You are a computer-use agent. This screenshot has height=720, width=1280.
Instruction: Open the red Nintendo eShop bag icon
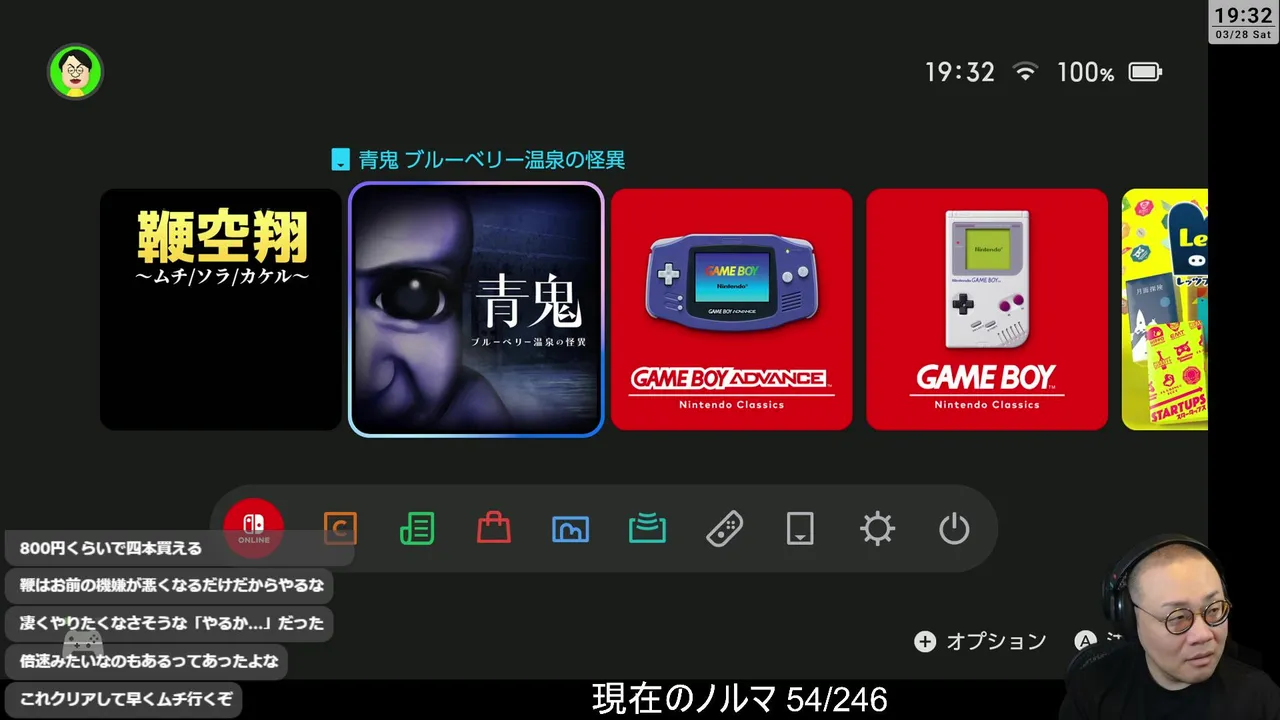[494, 527]
